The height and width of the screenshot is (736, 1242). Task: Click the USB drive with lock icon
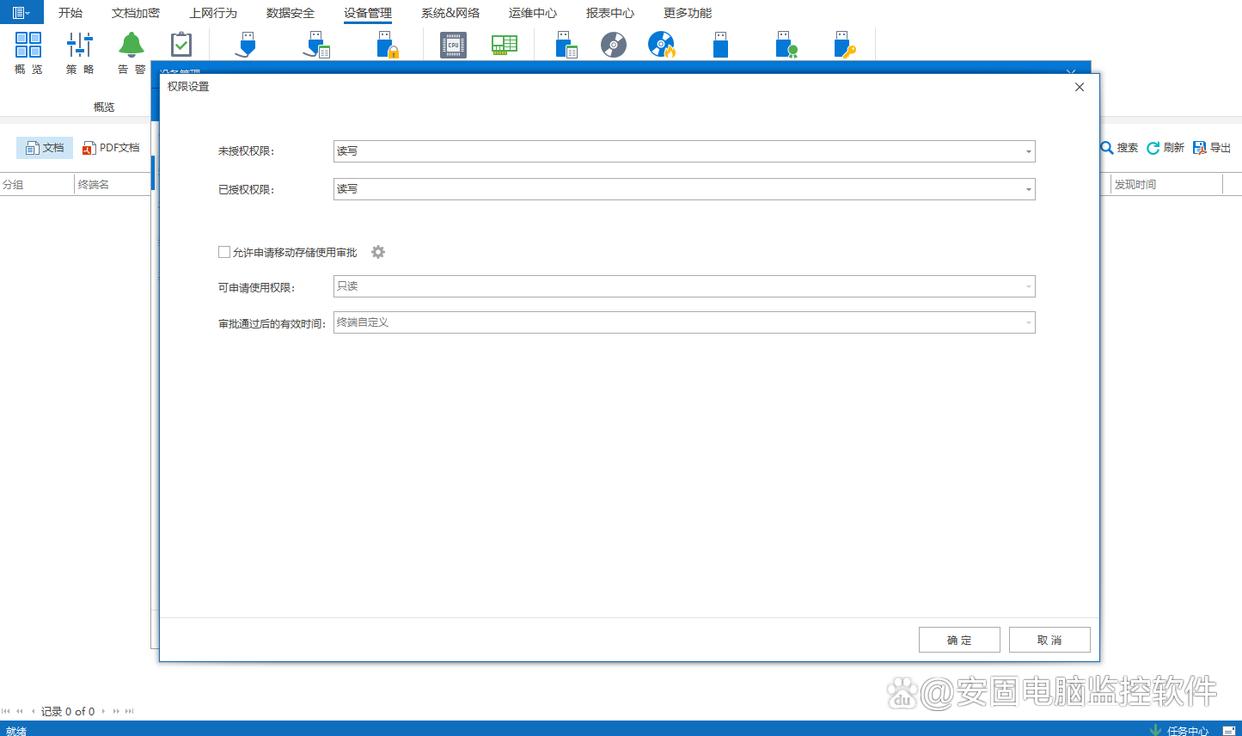coord(387,45)
